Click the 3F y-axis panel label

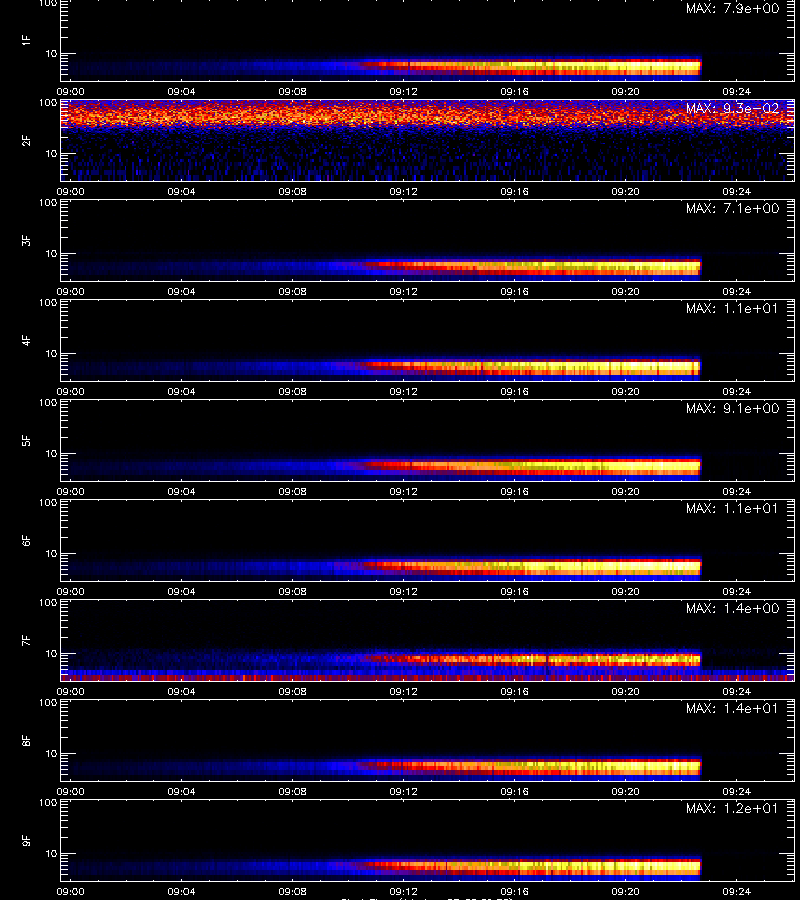26,240
